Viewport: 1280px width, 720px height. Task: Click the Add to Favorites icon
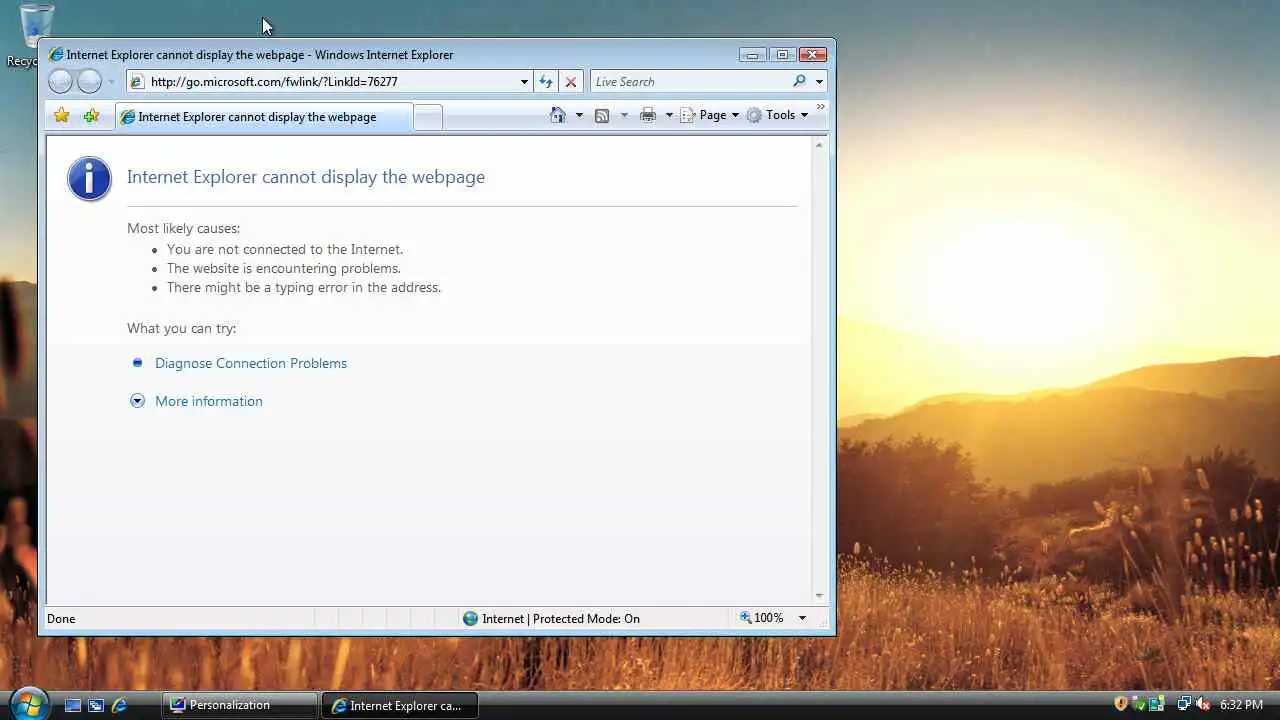coord(91,116)
